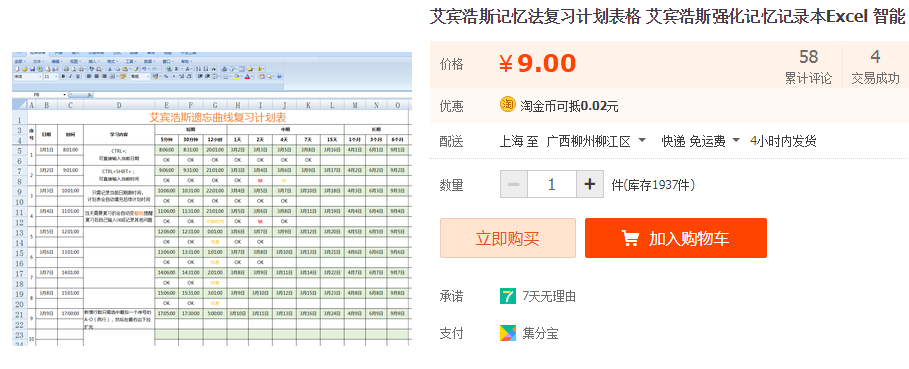Increase quantity with the plus button
This screenshot has height=369, width=909.
pyautogui.click(x=590, y=185)
